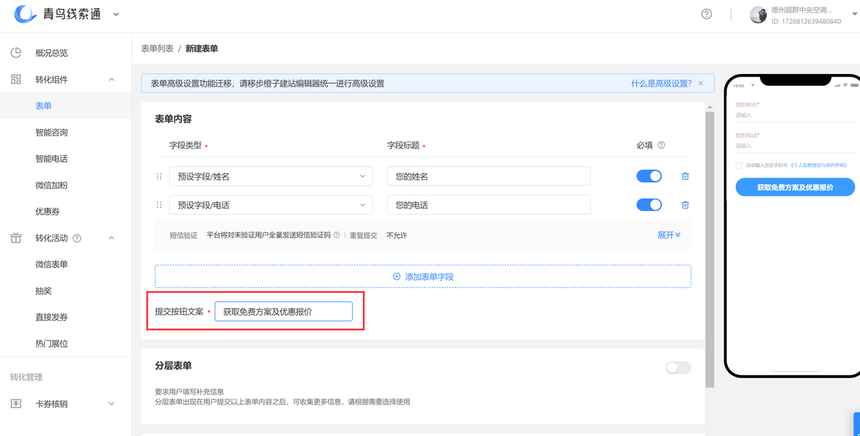Click the help question mark icon in header
Screen dimensions: 860x436
pyautogui.click(x=706, y=14)
